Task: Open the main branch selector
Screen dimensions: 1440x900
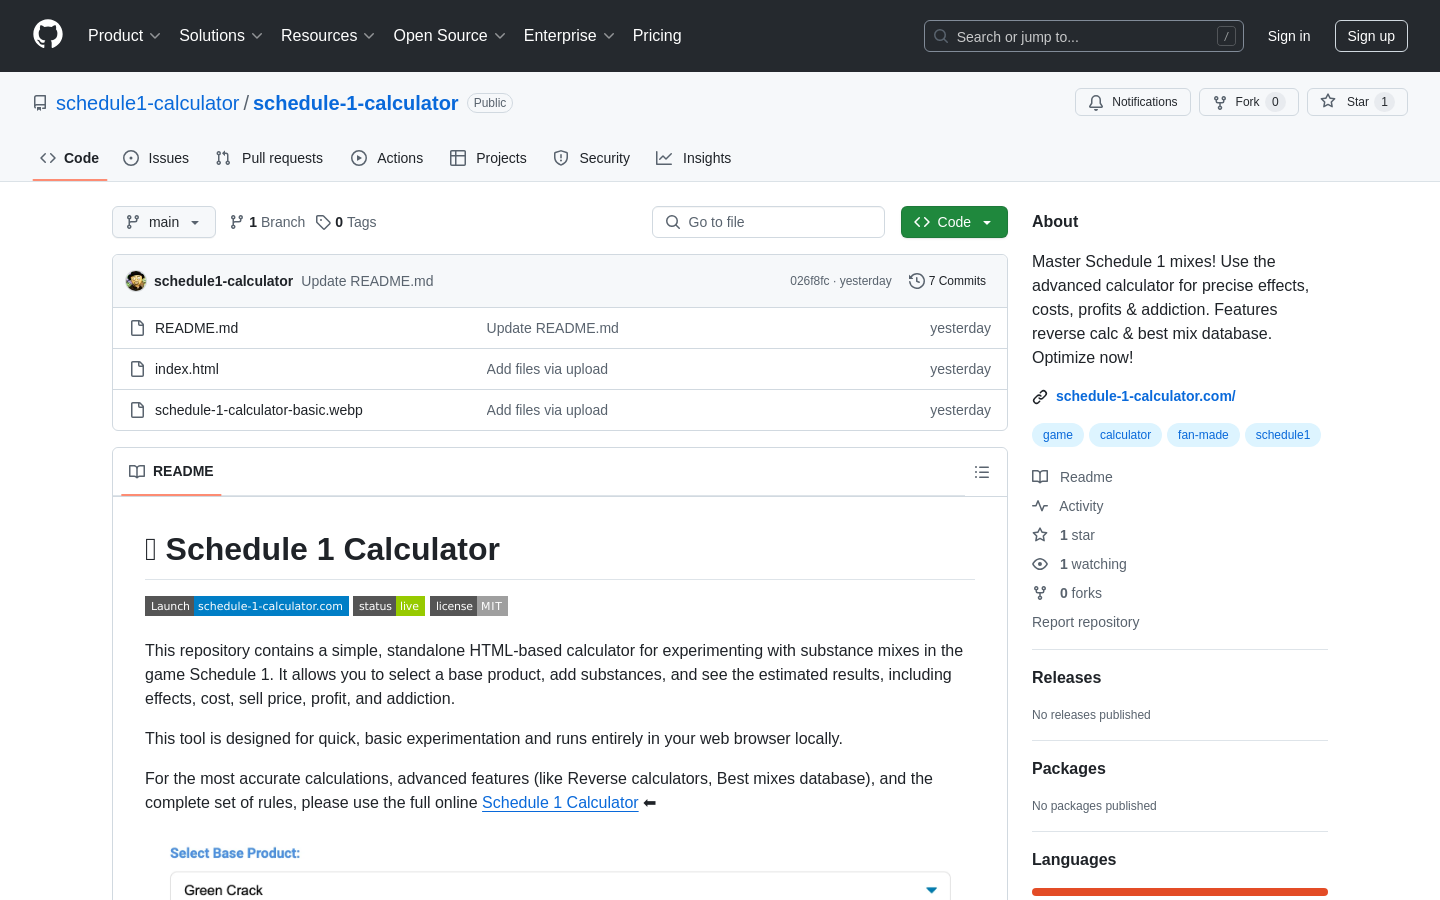Action: click(164, 222)
